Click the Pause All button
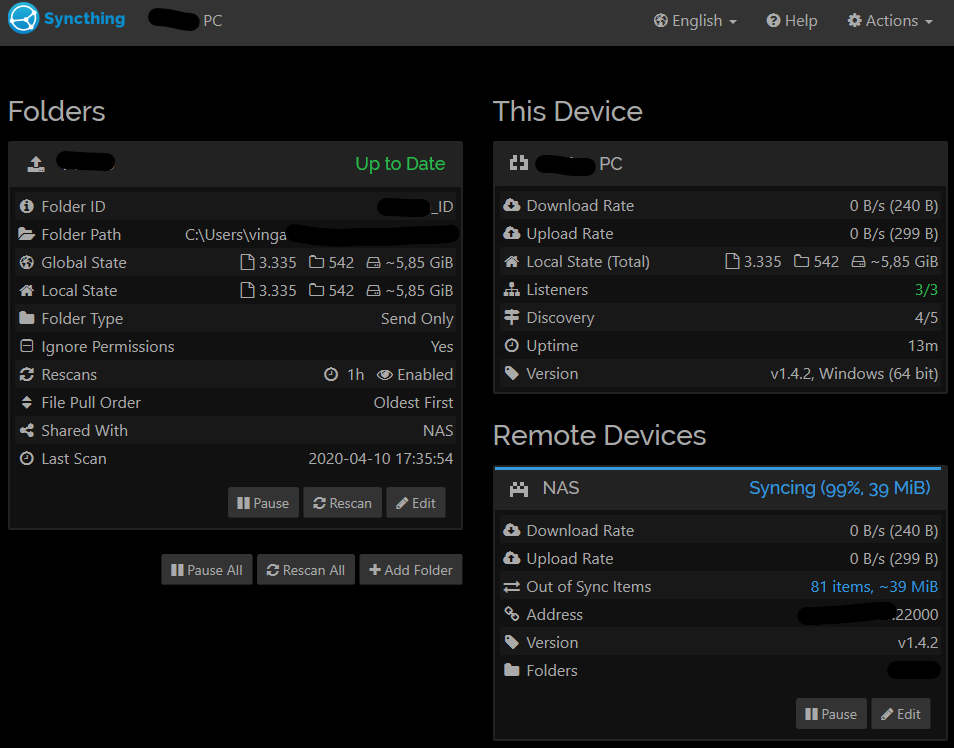The width and height of the screenshot is (954, 748). point(207,570)
